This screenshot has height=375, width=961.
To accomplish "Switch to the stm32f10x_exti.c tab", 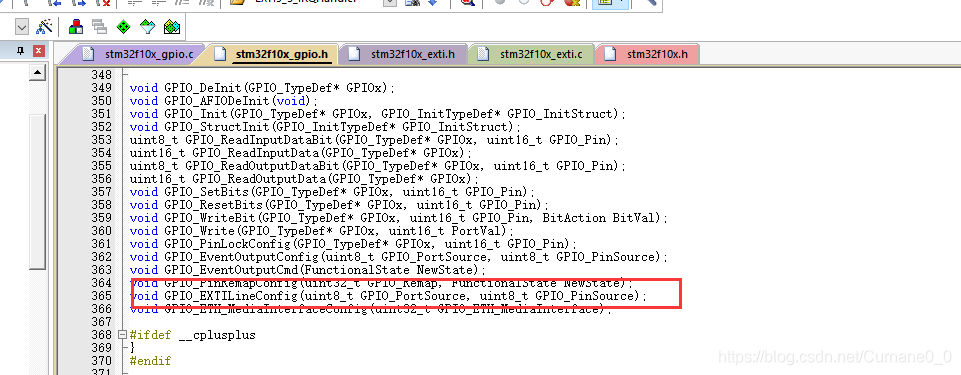I will pos(531,54).
